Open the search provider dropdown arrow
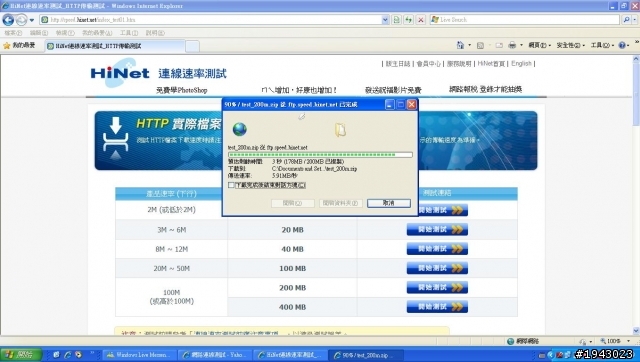Screen dimensions: 640x362 [635, 20]
